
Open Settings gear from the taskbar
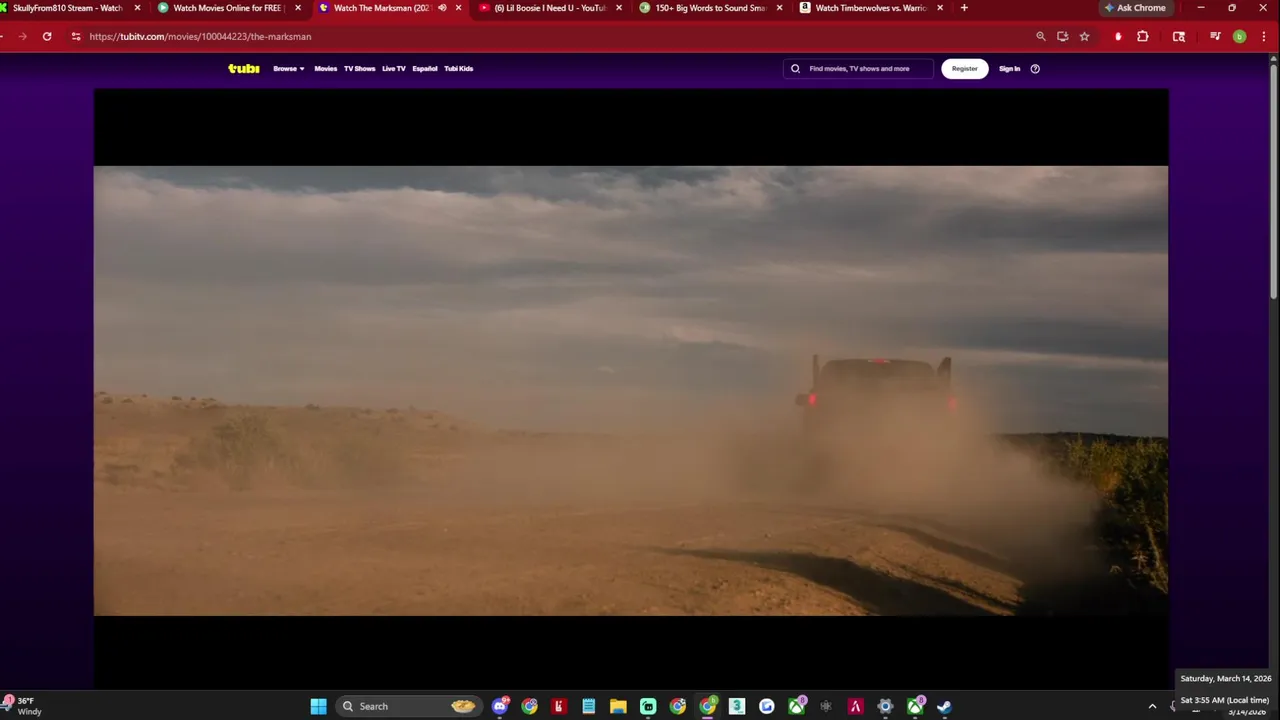pos(885,706)
